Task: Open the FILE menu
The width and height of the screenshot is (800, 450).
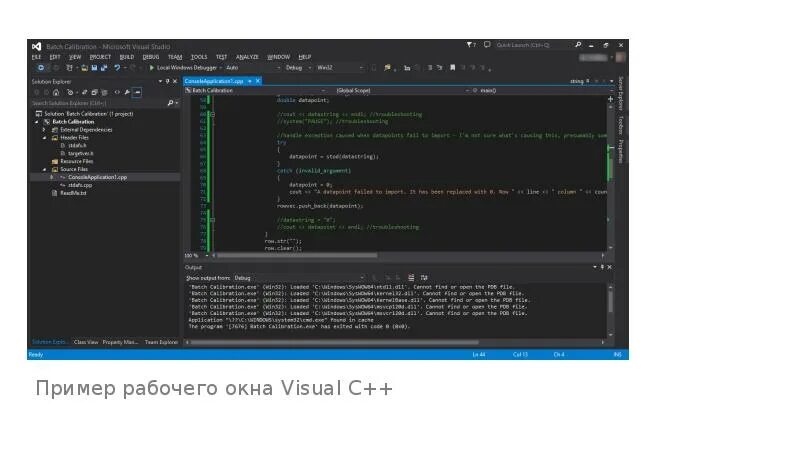Action: tap(36, 57)
